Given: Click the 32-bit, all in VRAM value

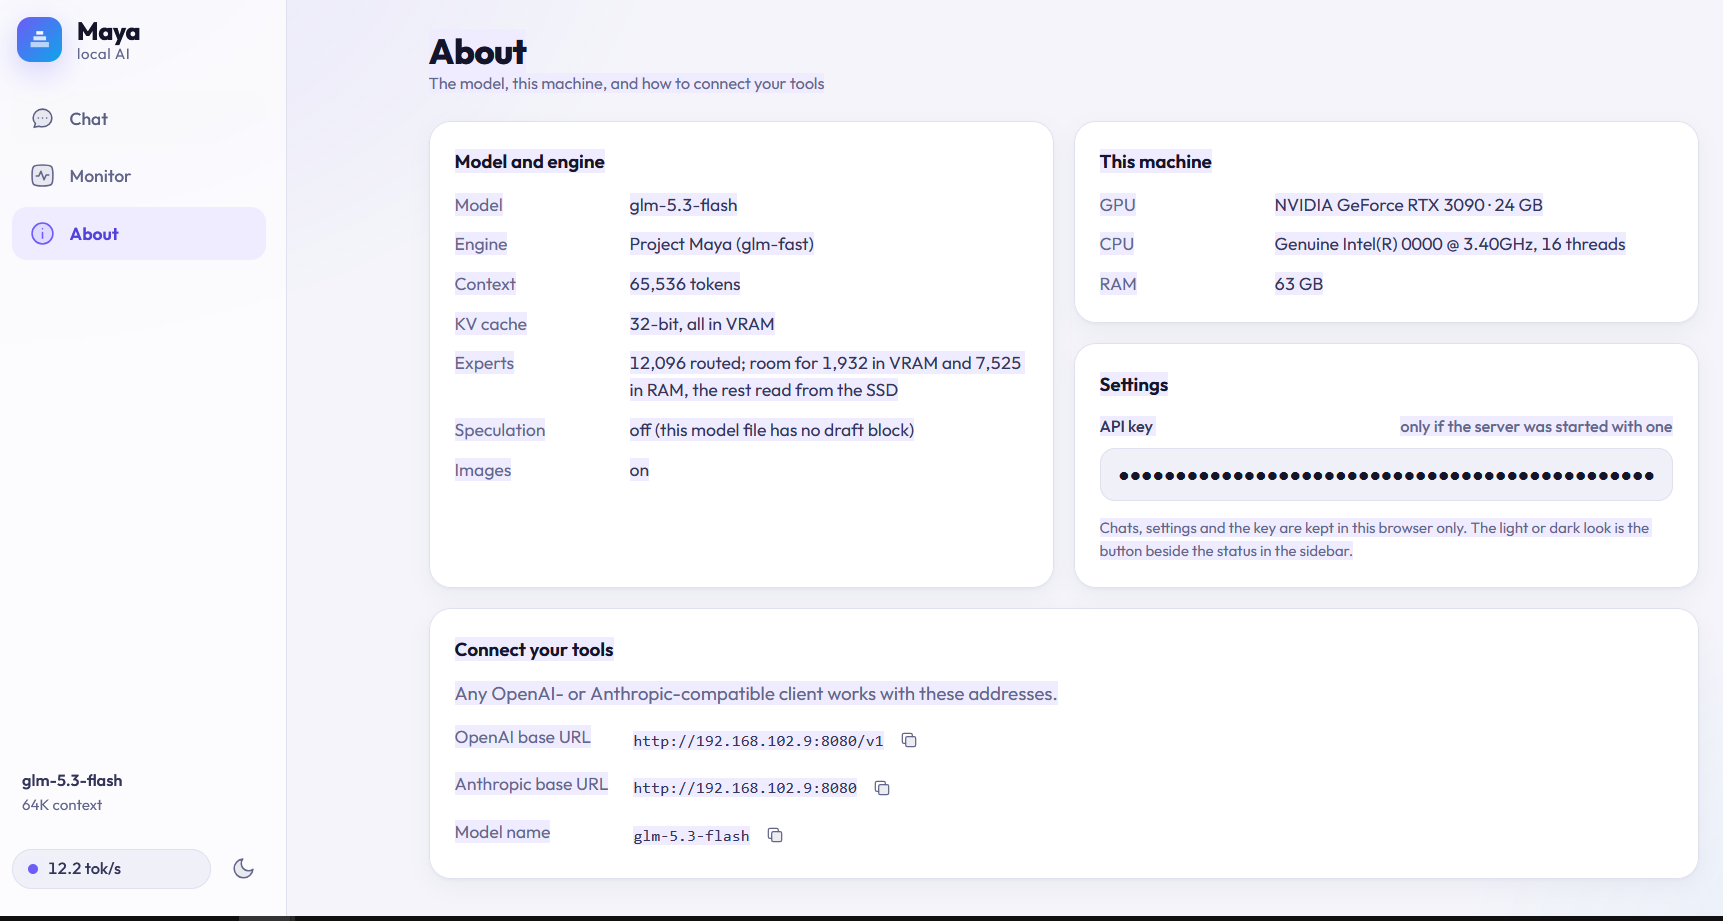Looking at the screenshot, I should [702, 324].
